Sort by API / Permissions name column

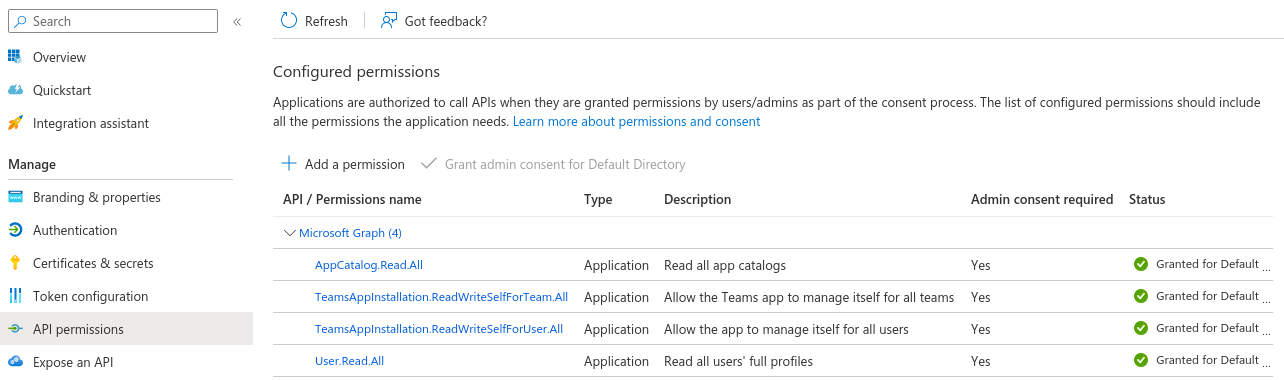(352, 199)
